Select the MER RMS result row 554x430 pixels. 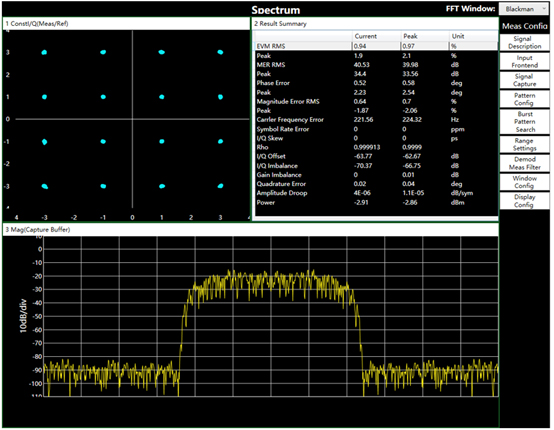pyautogui.click(x=376, y=65)
